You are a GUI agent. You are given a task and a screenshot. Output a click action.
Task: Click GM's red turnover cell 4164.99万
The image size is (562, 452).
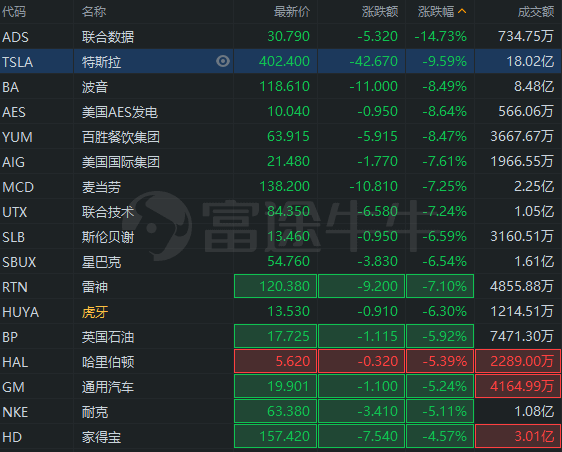click(x=518, y=386)
